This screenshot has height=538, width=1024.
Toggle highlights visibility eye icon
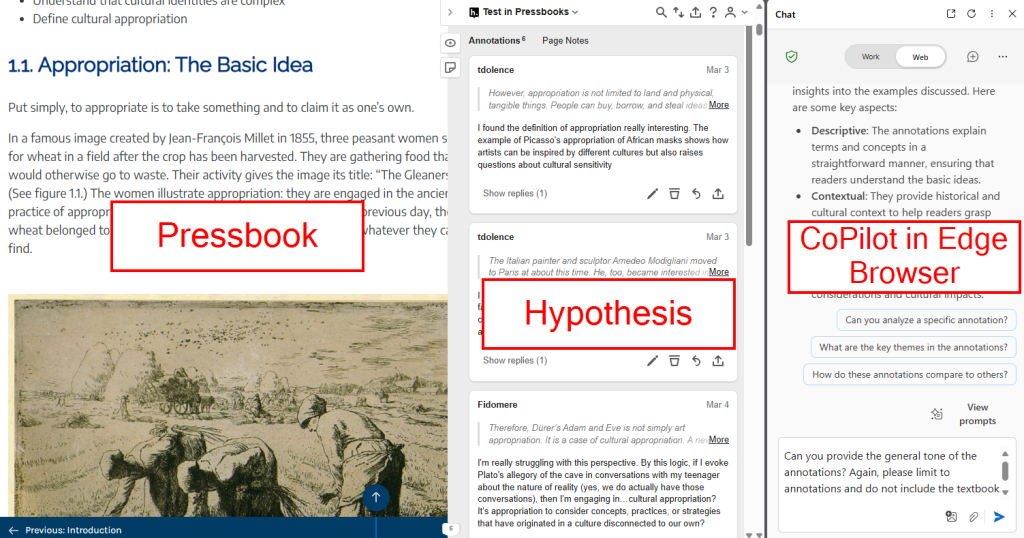click(450, 43)
